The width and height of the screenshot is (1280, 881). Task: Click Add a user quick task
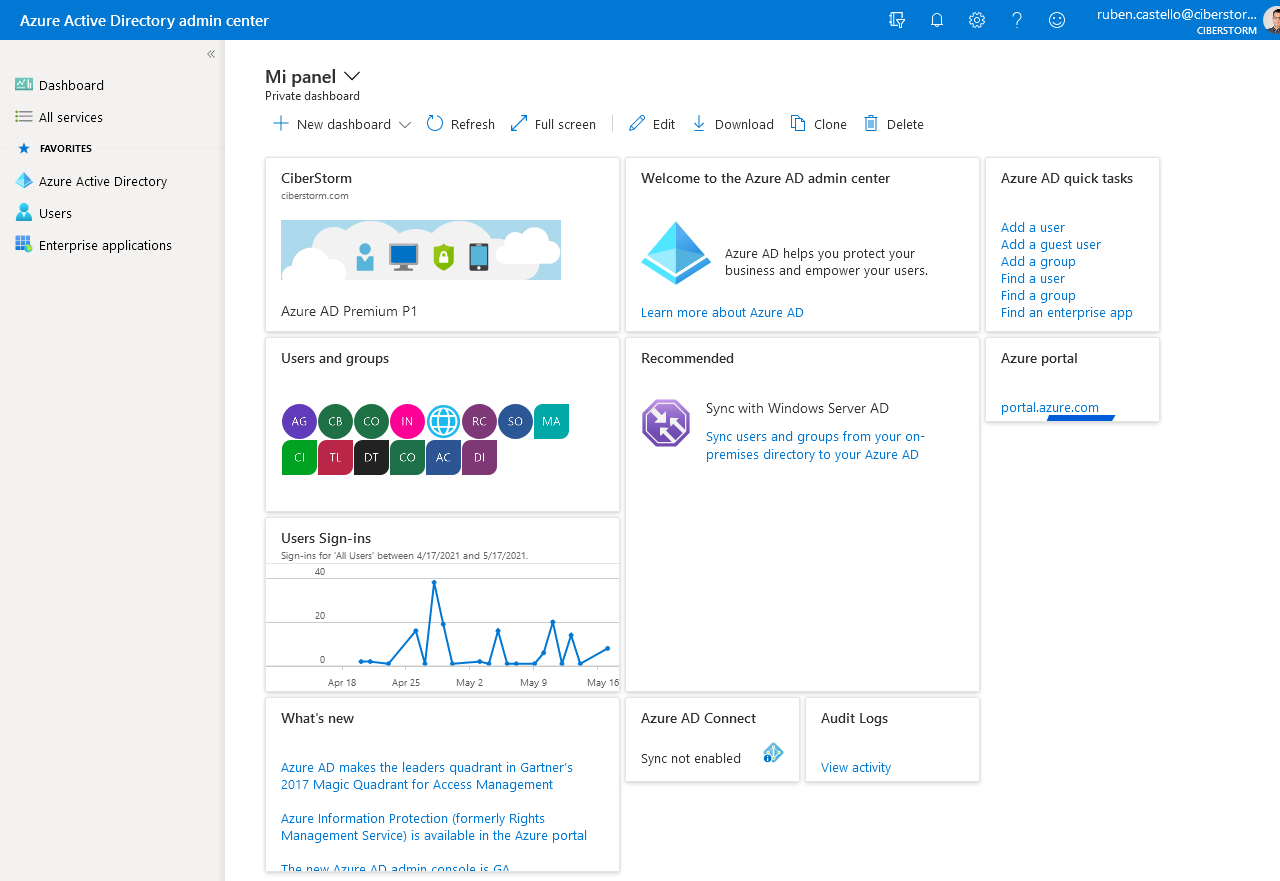(x=1033, y=227)
